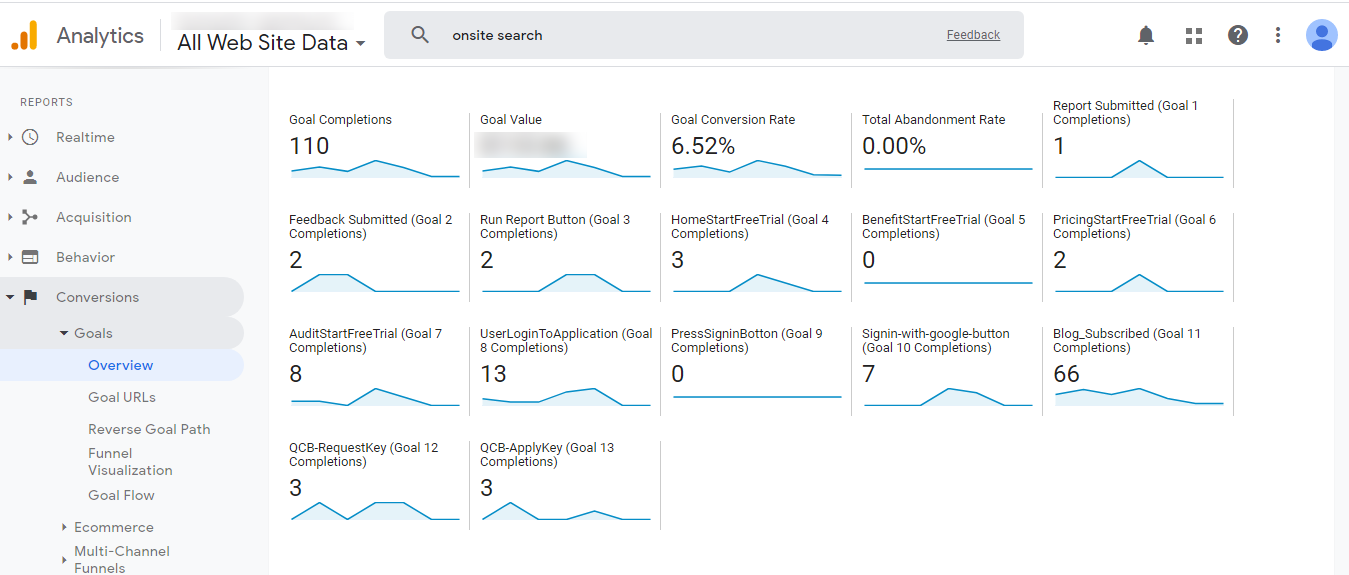Image resolution: width=1349 pixels, height=575 pixels.
Task: Open the Google apps grid icon
Action: coord(1193,35)
